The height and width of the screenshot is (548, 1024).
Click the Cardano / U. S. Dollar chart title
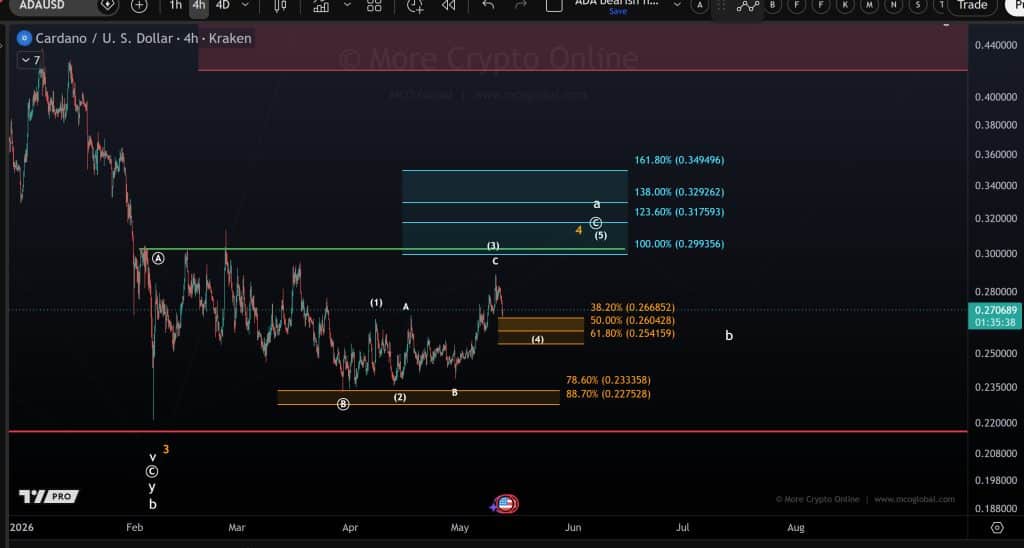pos(143,39)
